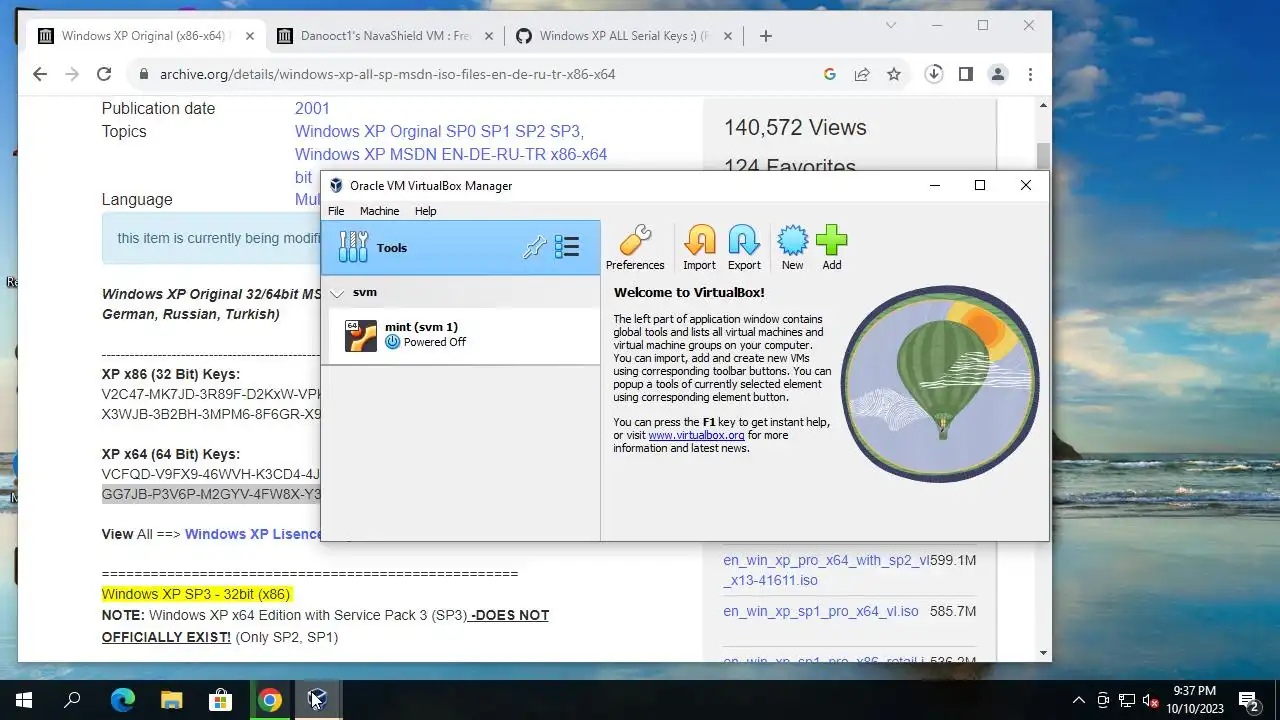Go back in Chrome
This screenshot has height=720, width=1280.
39,74
